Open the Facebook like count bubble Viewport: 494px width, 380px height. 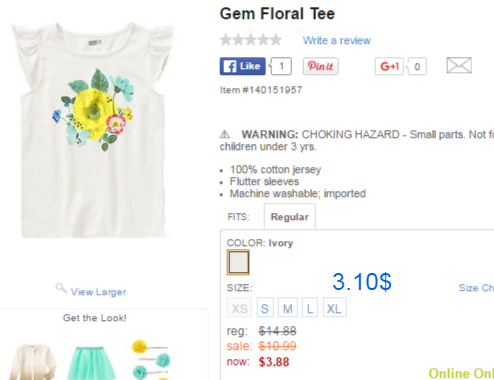pyautogui.click(x=281, y=66)
